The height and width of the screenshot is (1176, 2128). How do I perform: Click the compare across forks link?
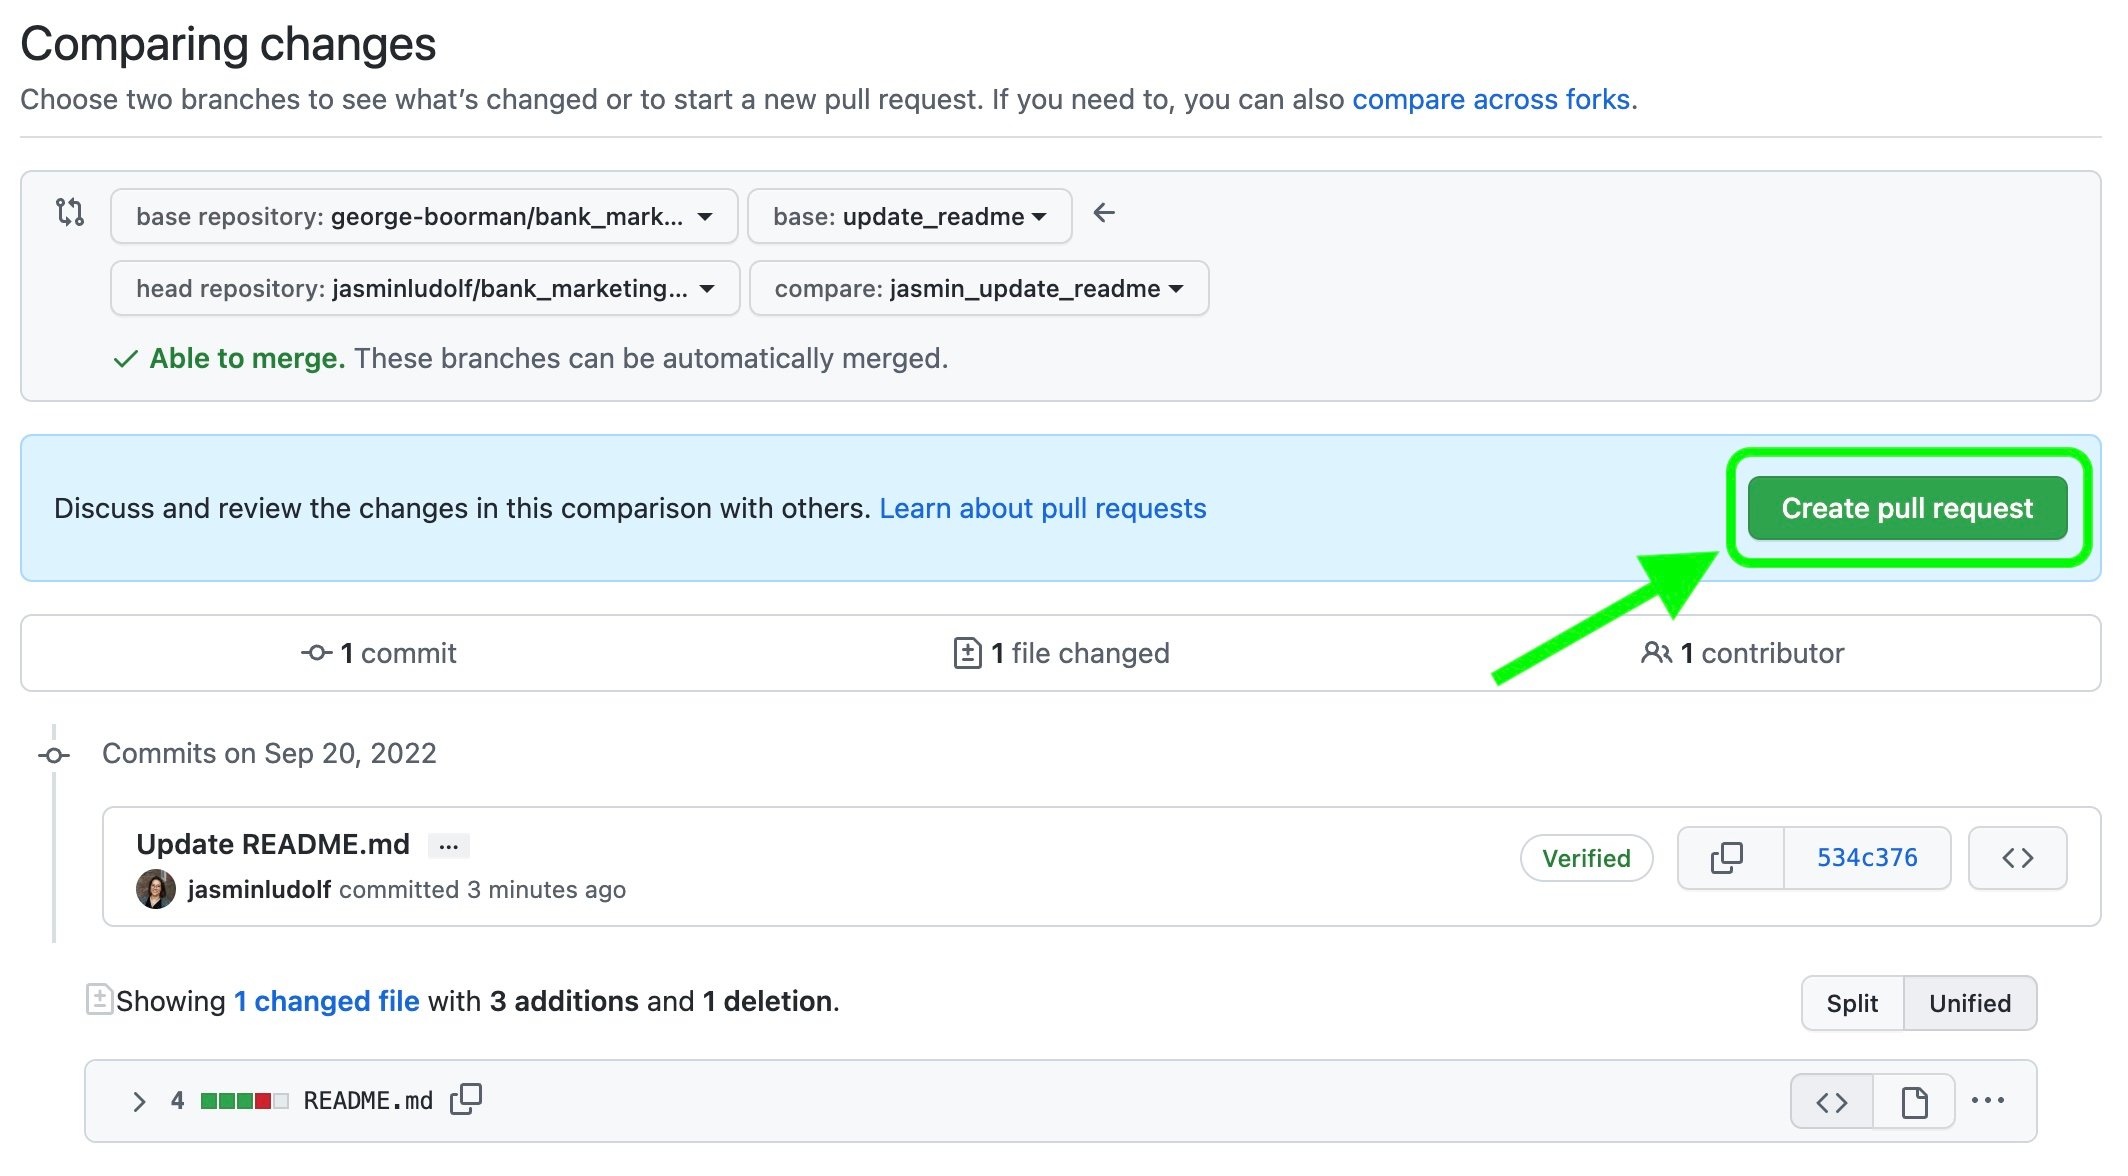(x=1491, y=99)
